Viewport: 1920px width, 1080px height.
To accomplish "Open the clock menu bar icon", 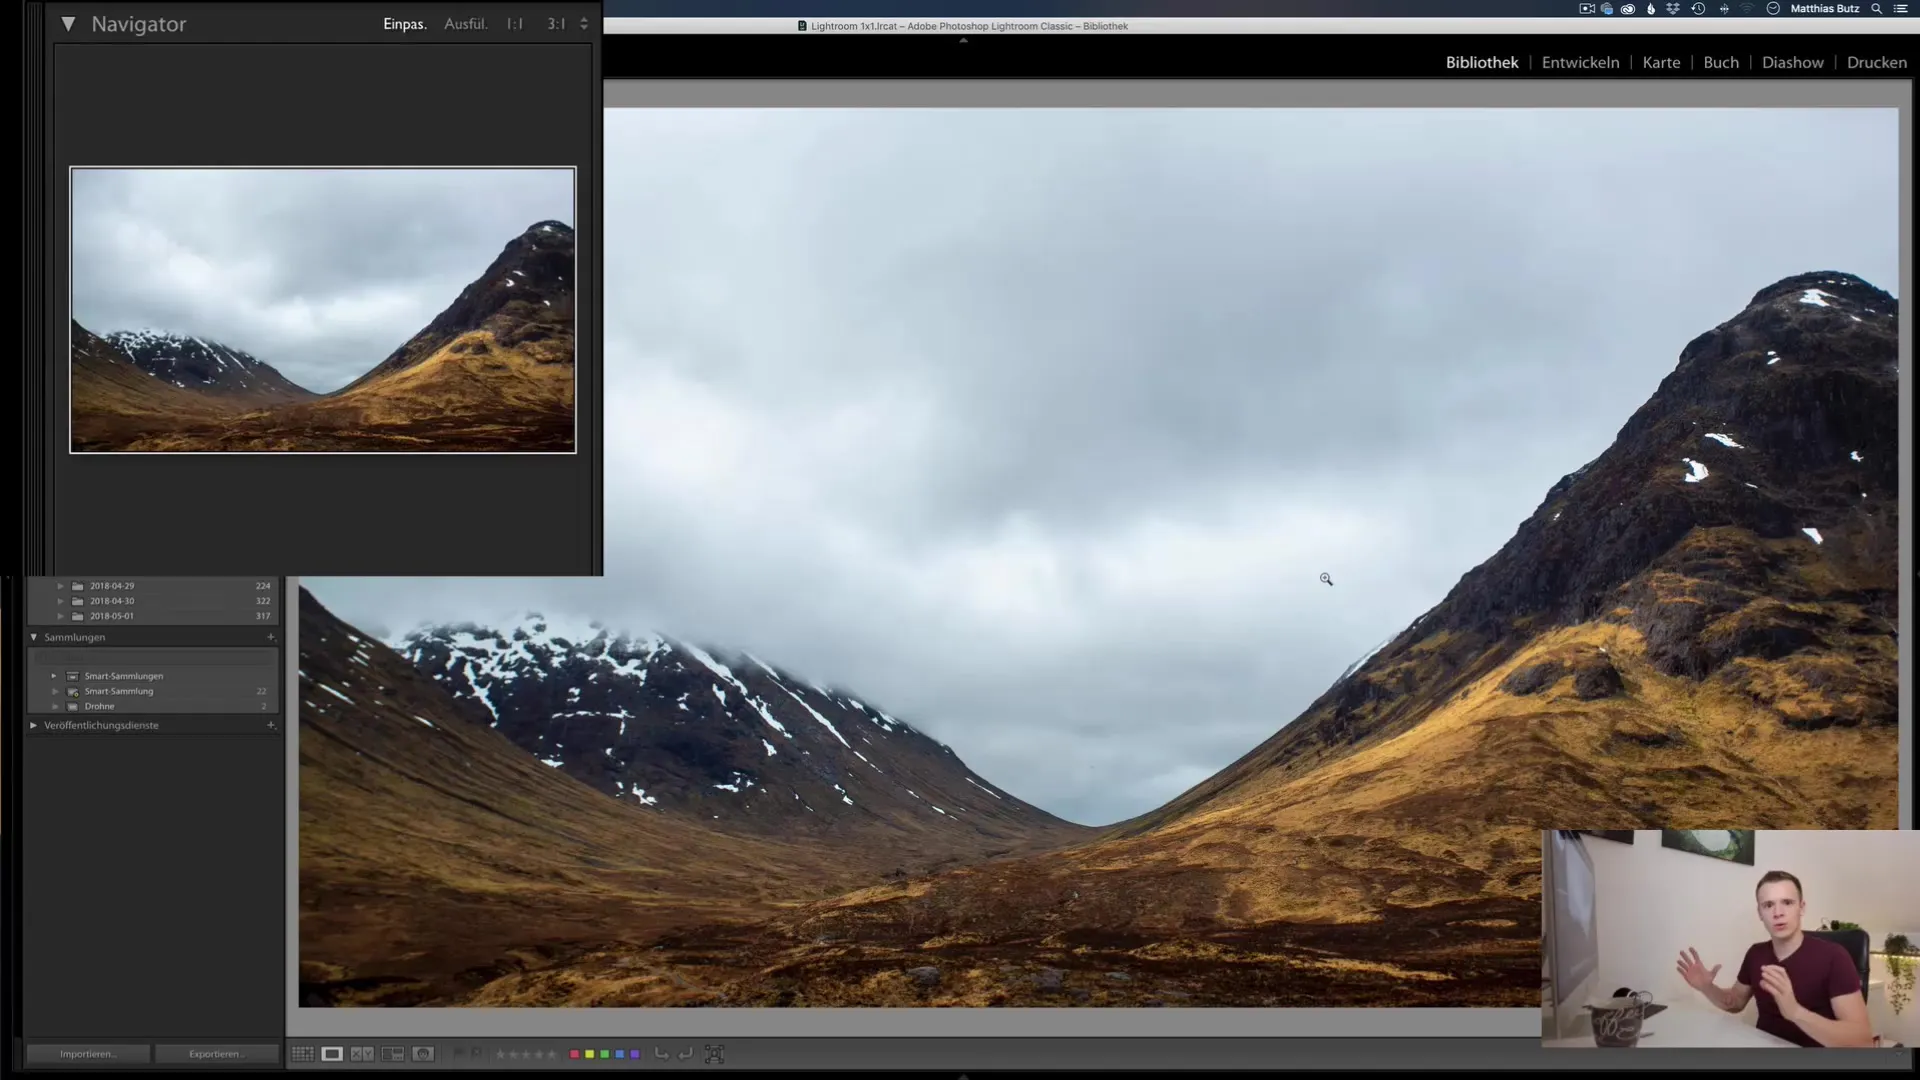I will [x=1773, y=8].
